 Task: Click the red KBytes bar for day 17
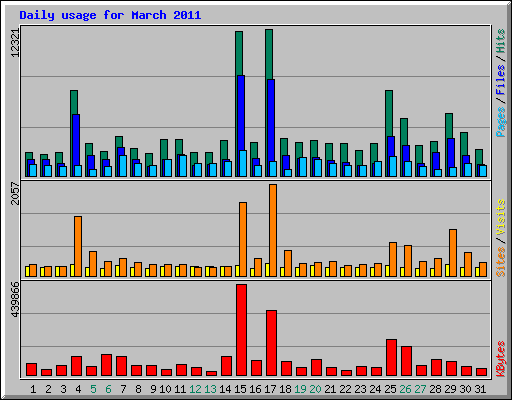coord(271,343)
